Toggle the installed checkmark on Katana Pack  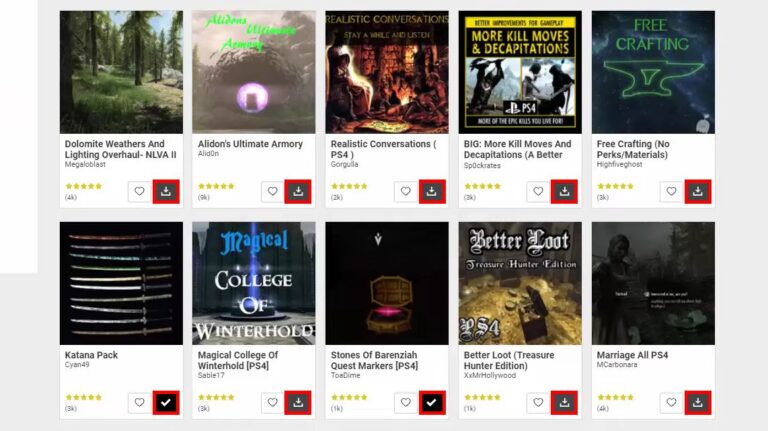166,403
